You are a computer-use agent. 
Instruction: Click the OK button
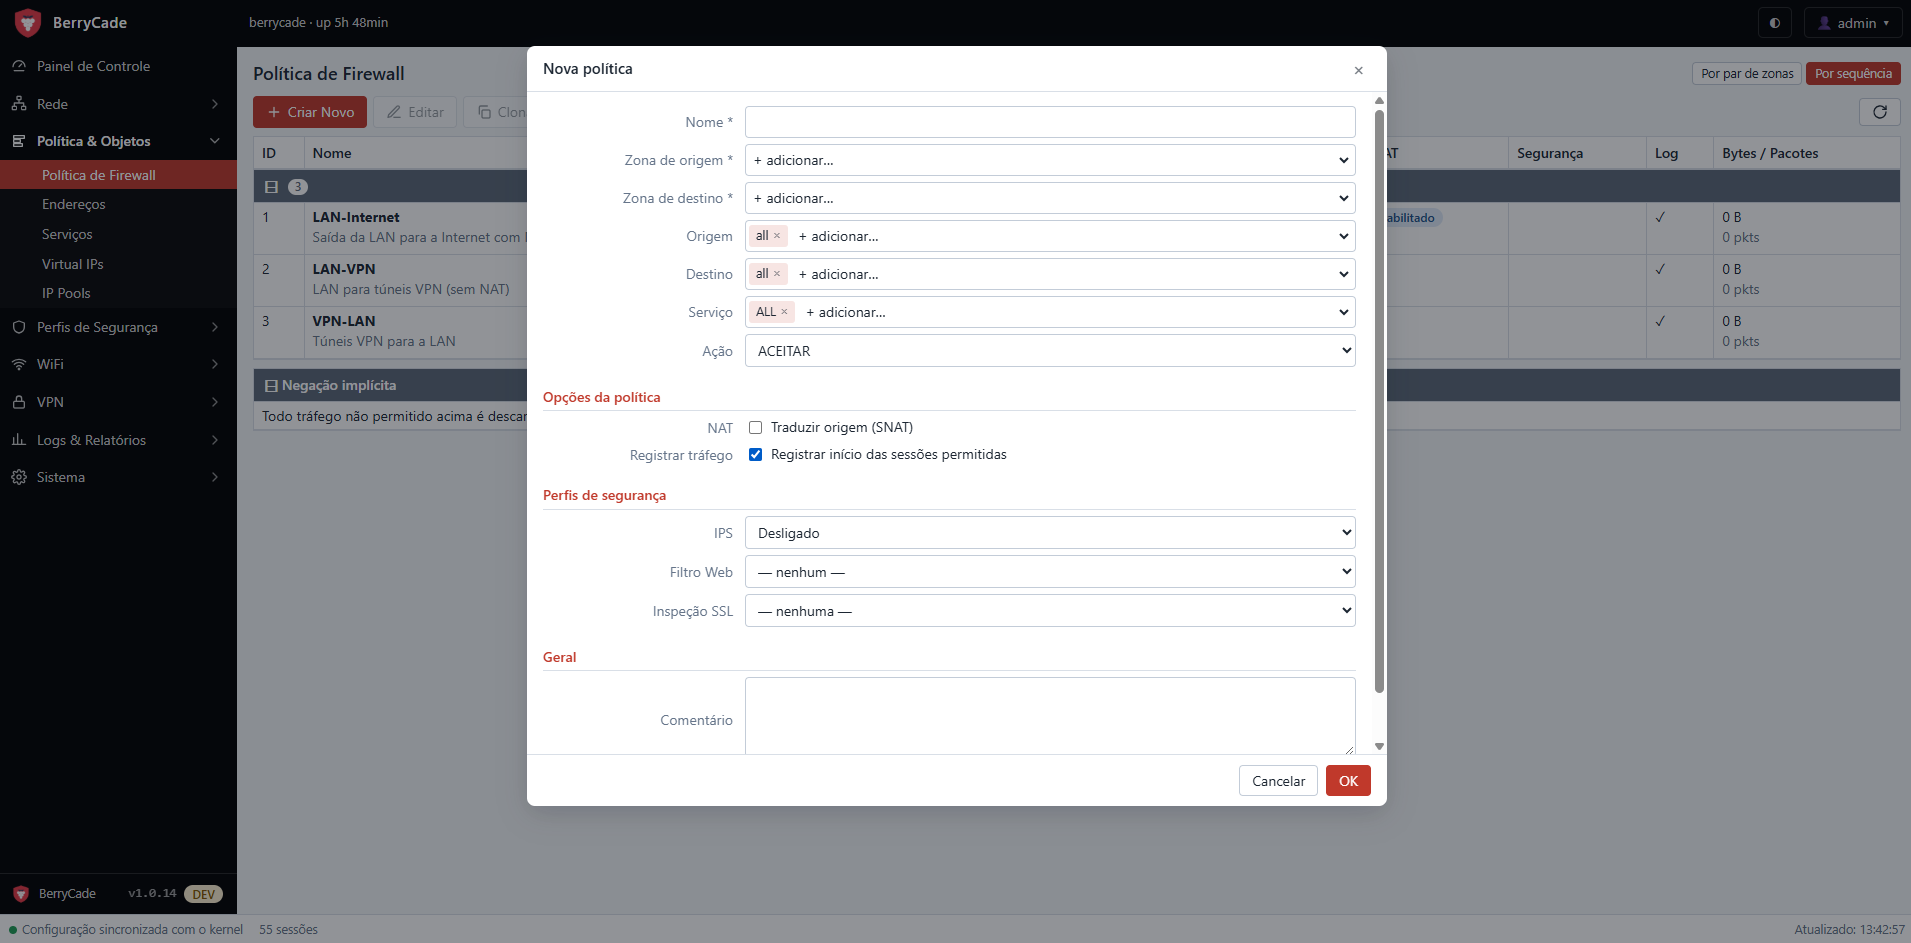(1348, 781)
